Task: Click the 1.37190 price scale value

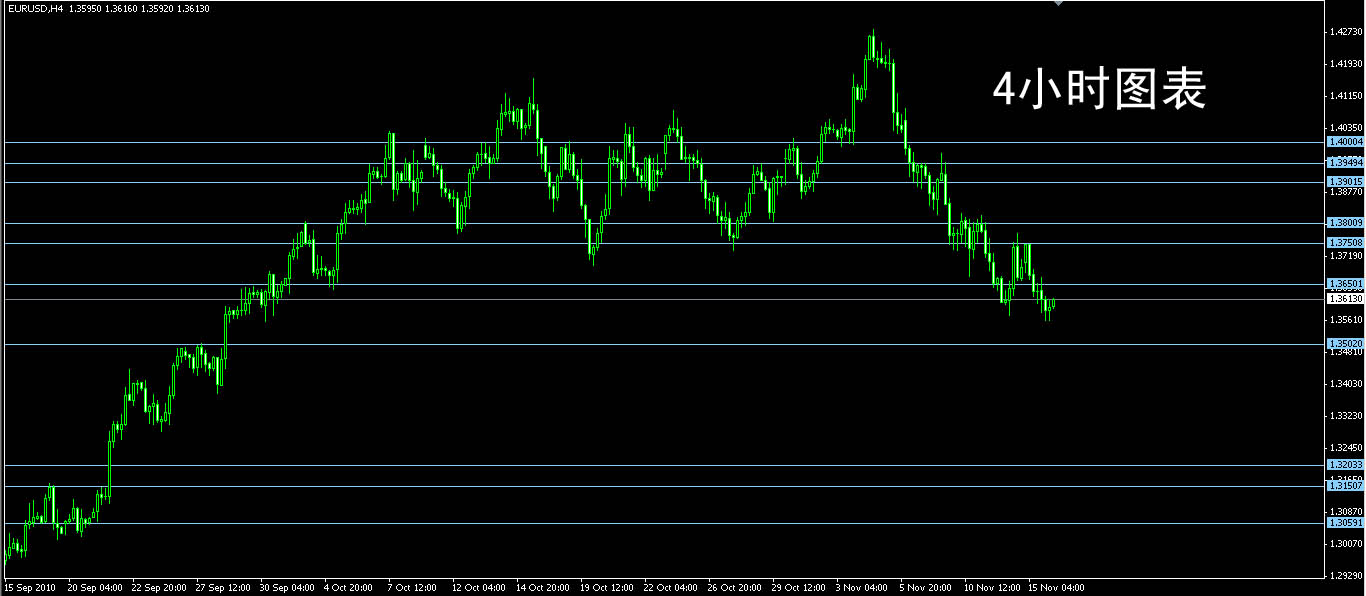Action: [x=1346, y=256]
